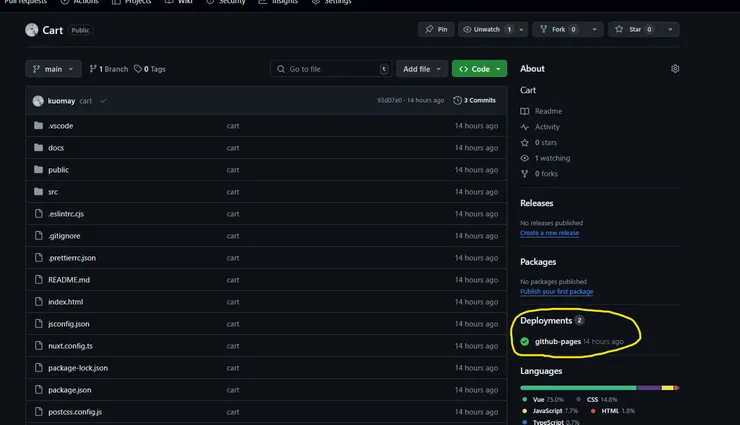This screenshot has height=425, width=740.
Task: Click the branch icon beside 1 Branch
Action: point(93,69)
